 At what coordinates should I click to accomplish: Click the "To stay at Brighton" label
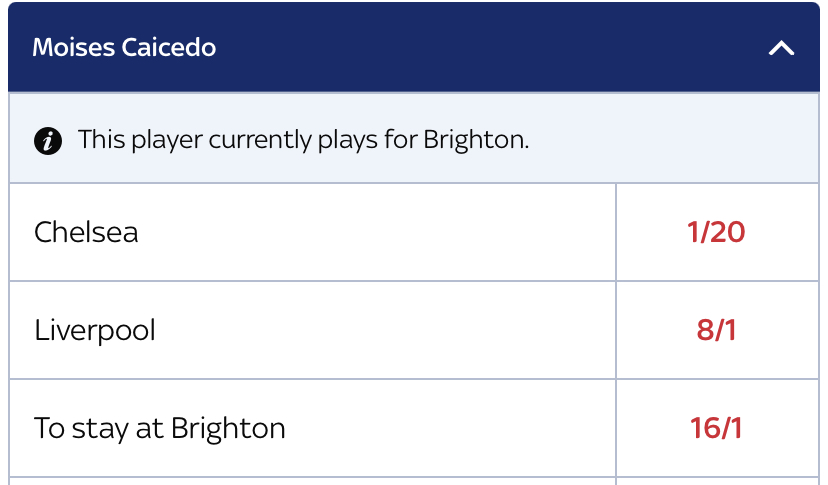point(159,429)
